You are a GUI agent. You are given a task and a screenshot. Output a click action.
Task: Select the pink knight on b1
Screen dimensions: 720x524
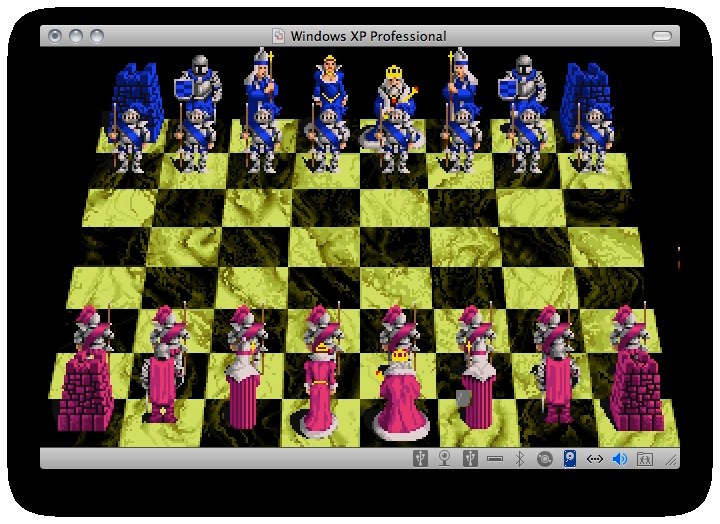[161, 385]
